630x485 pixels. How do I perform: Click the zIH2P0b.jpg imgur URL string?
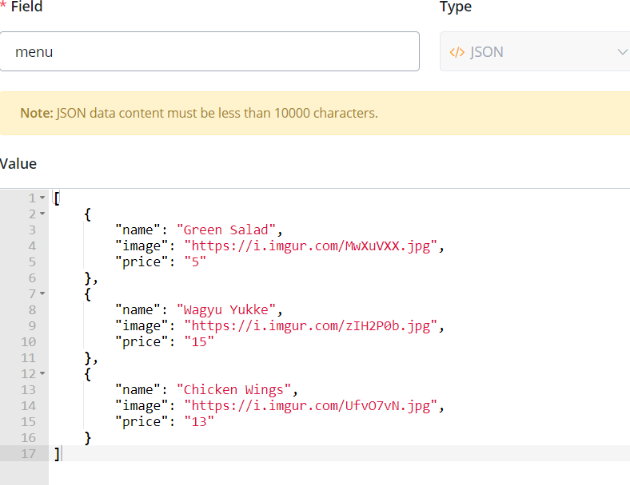[312, 326]
